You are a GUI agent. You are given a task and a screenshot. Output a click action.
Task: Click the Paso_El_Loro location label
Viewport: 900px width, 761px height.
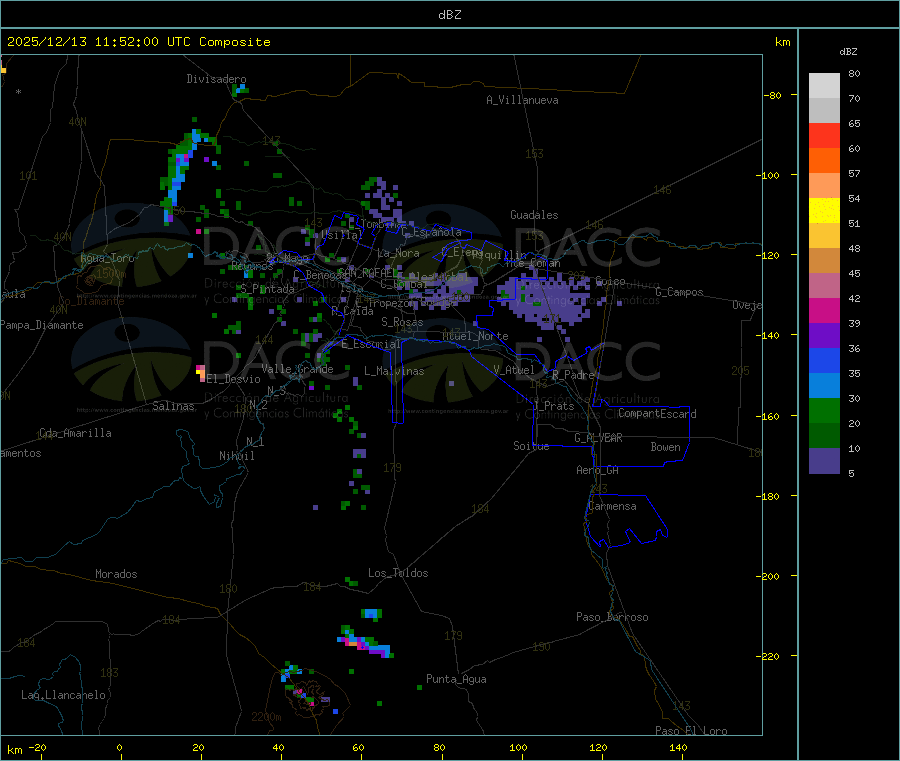tap(691, 731)
